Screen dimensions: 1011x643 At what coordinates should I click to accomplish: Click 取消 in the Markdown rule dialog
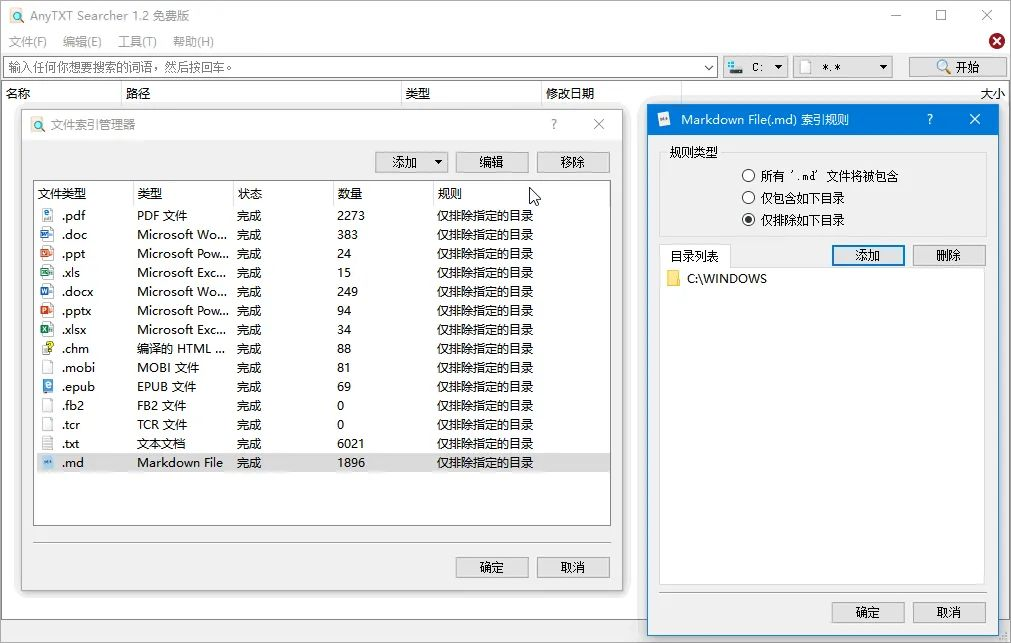click(949, 612)
